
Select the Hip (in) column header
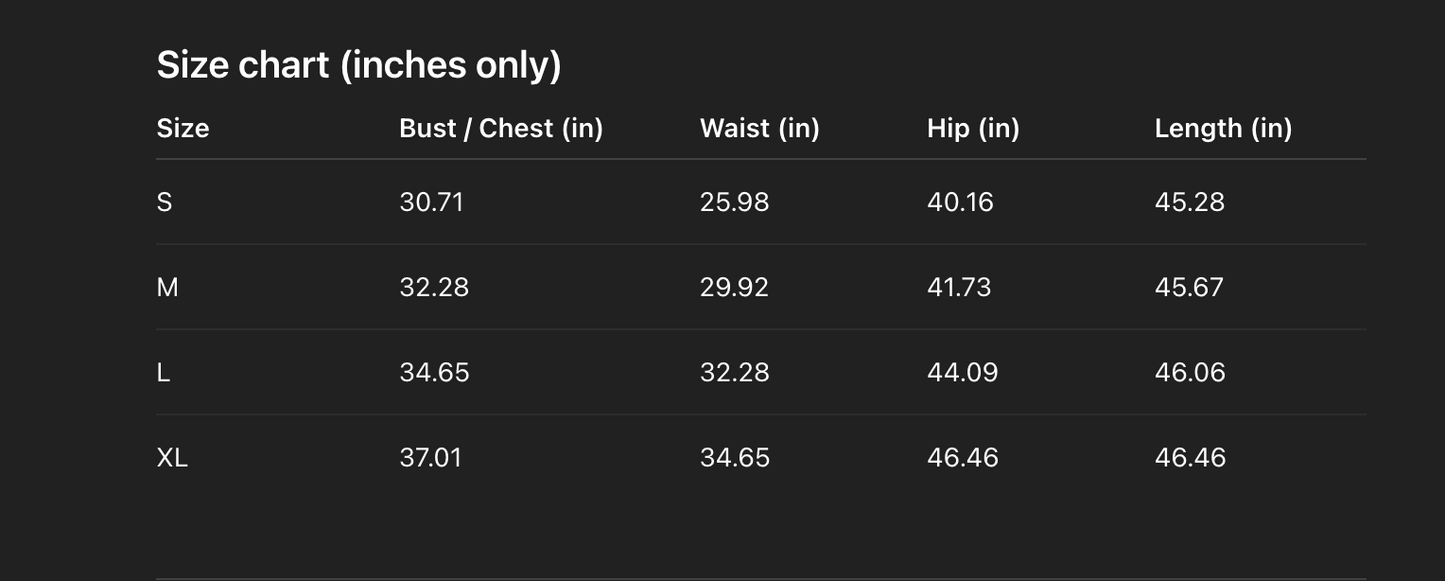click(973, 128)
